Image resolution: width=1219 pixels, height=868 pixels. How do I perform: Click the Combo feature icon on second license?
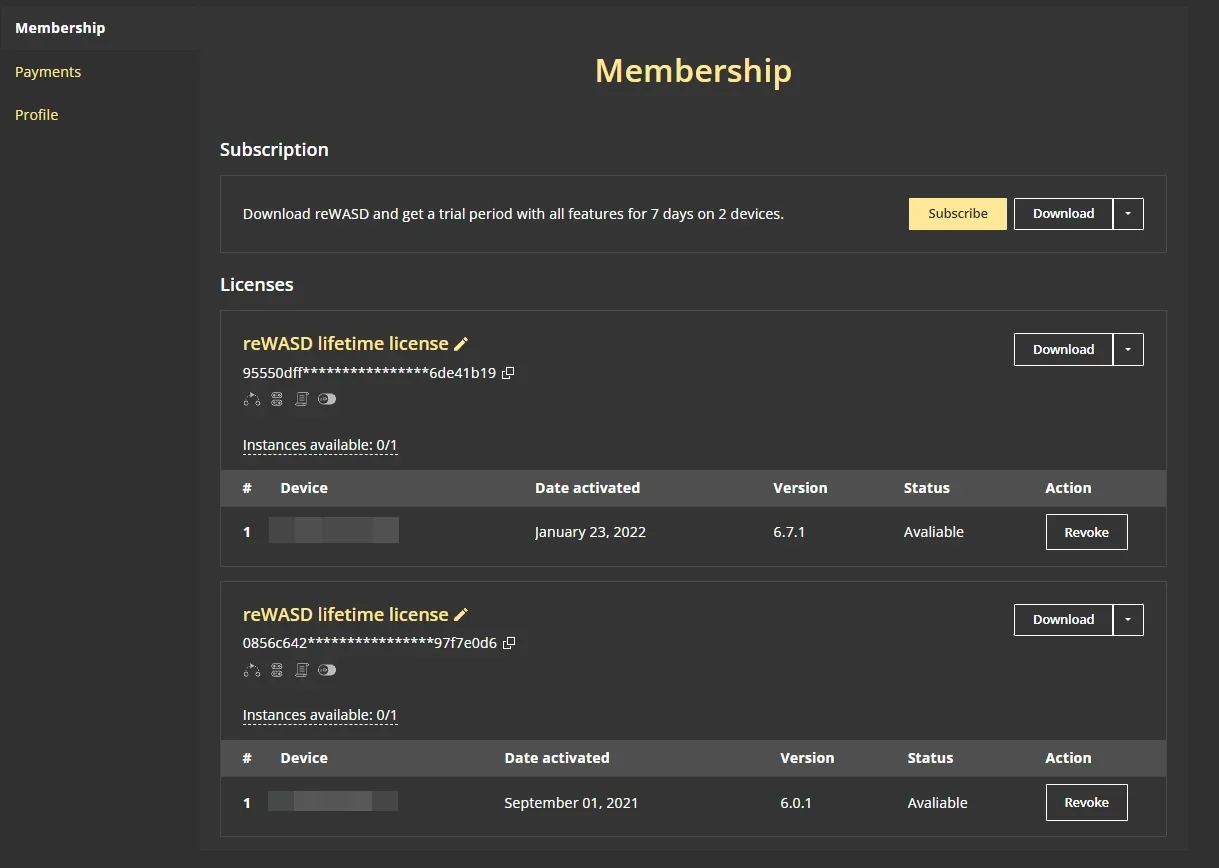(x=252, y=670)
